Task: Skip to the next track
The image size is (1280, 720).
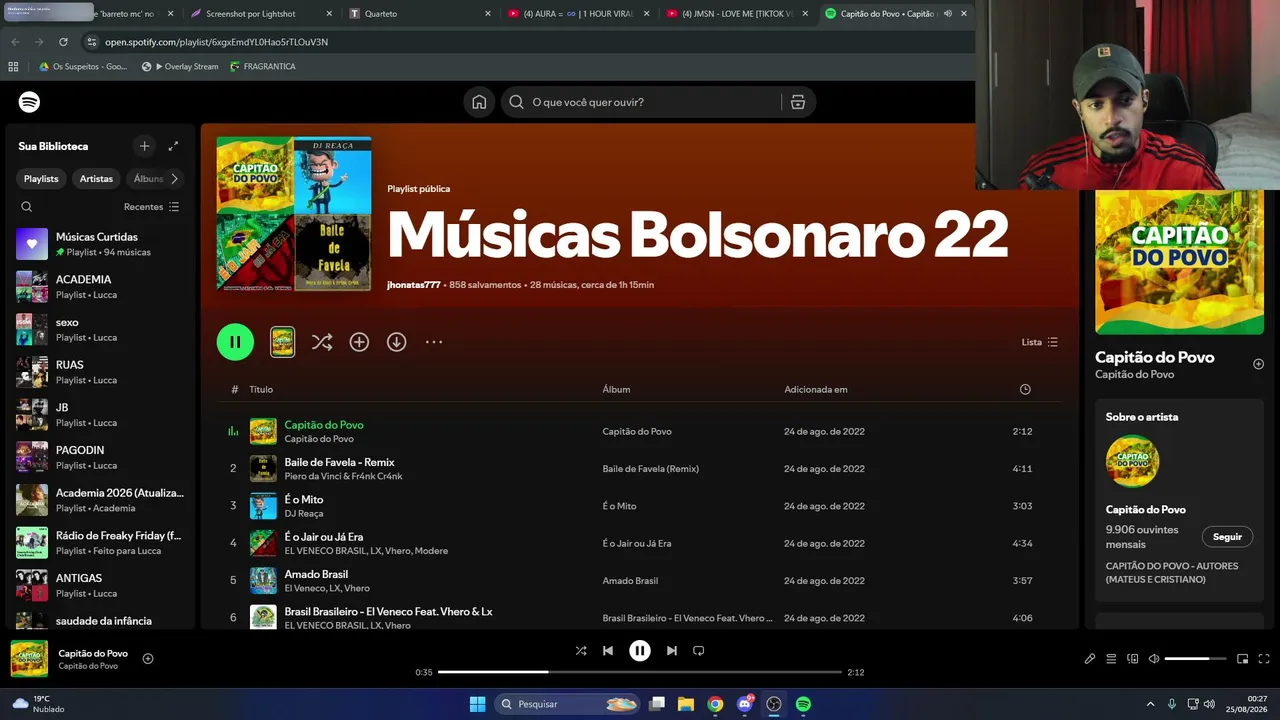Action: [x=672, y=651]
